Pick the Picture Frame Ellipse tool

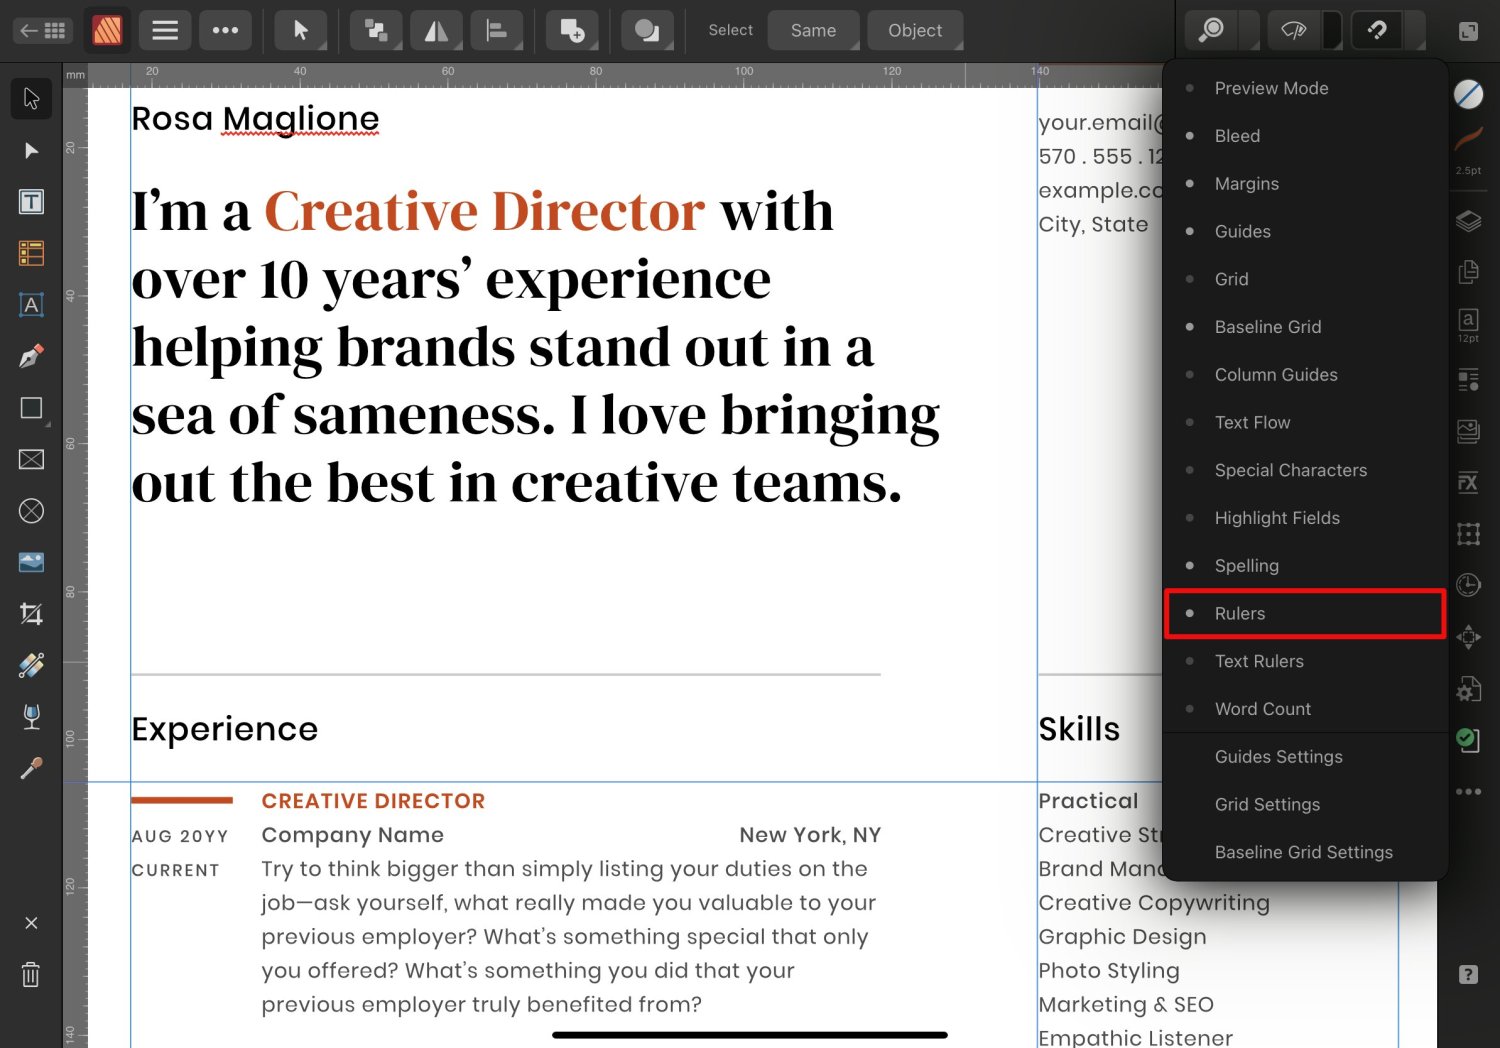pos(31,511)
